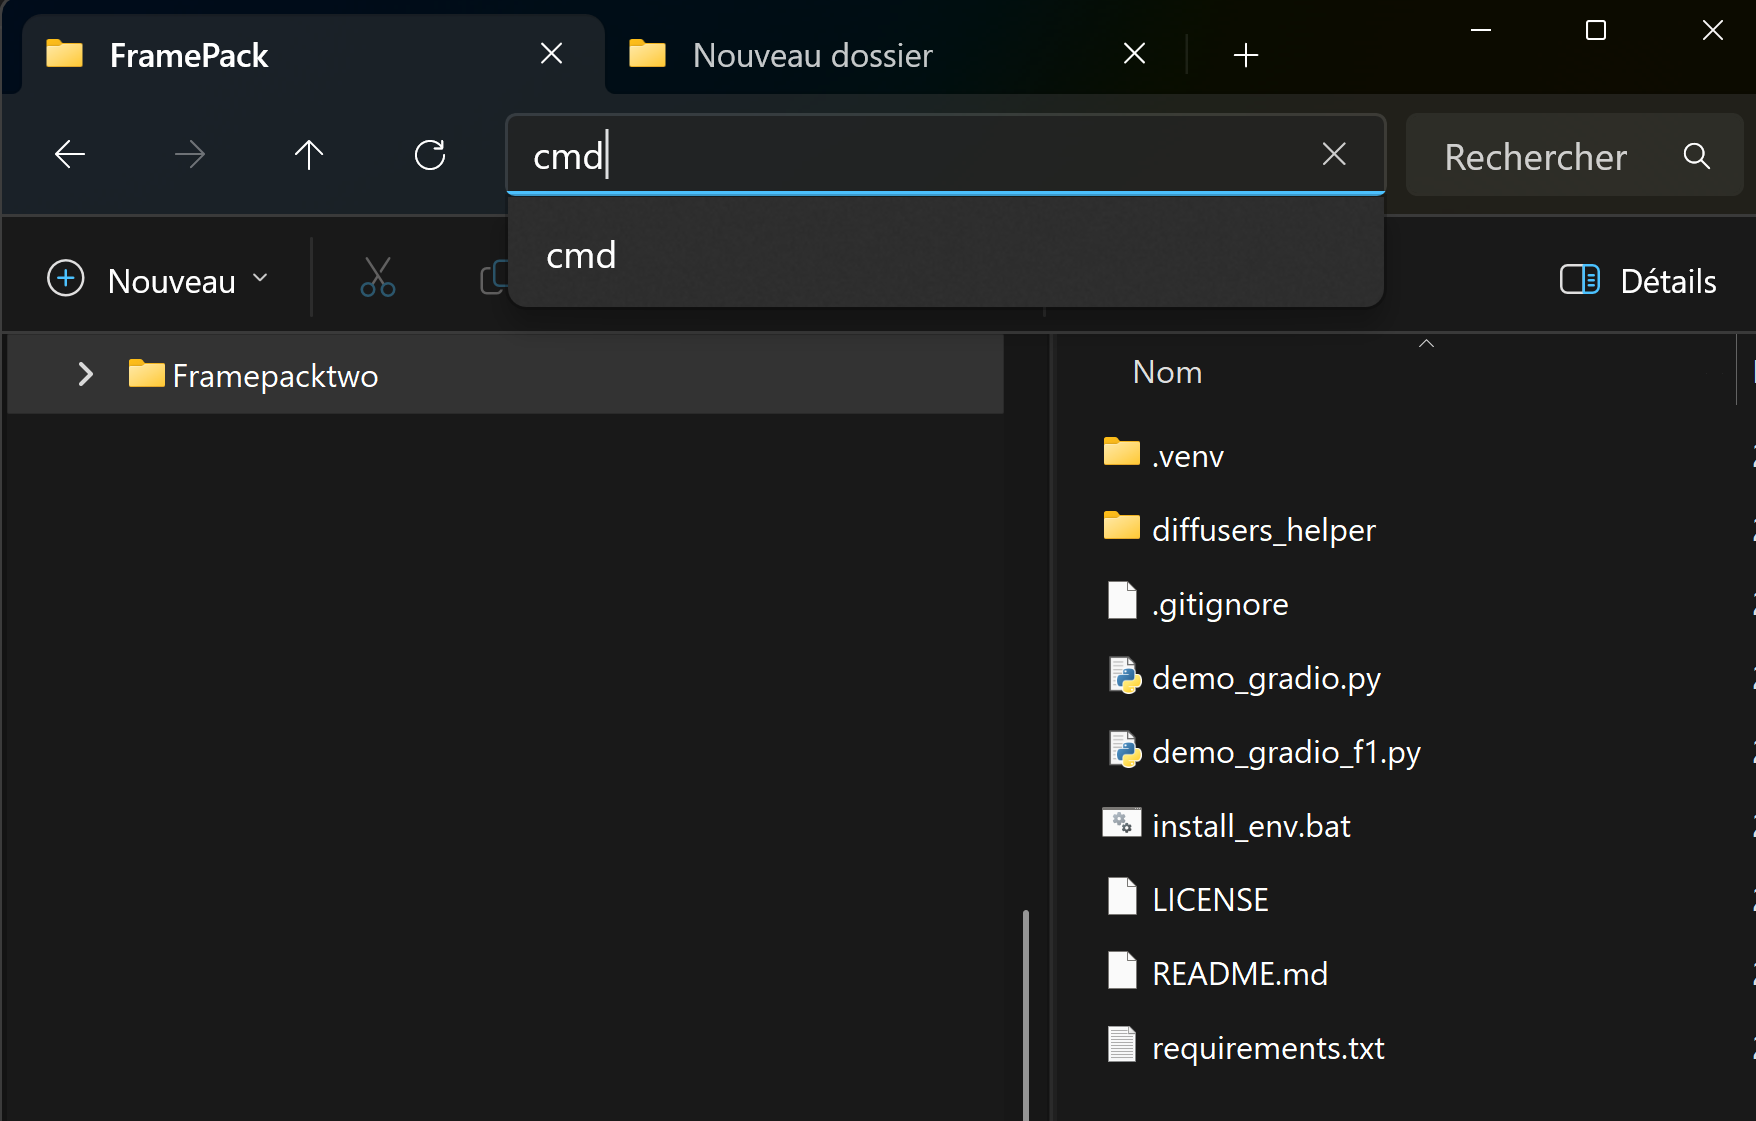Click the .gitignore file icon
The width and height of the screenshot is (1756, 1121).
1122,600
